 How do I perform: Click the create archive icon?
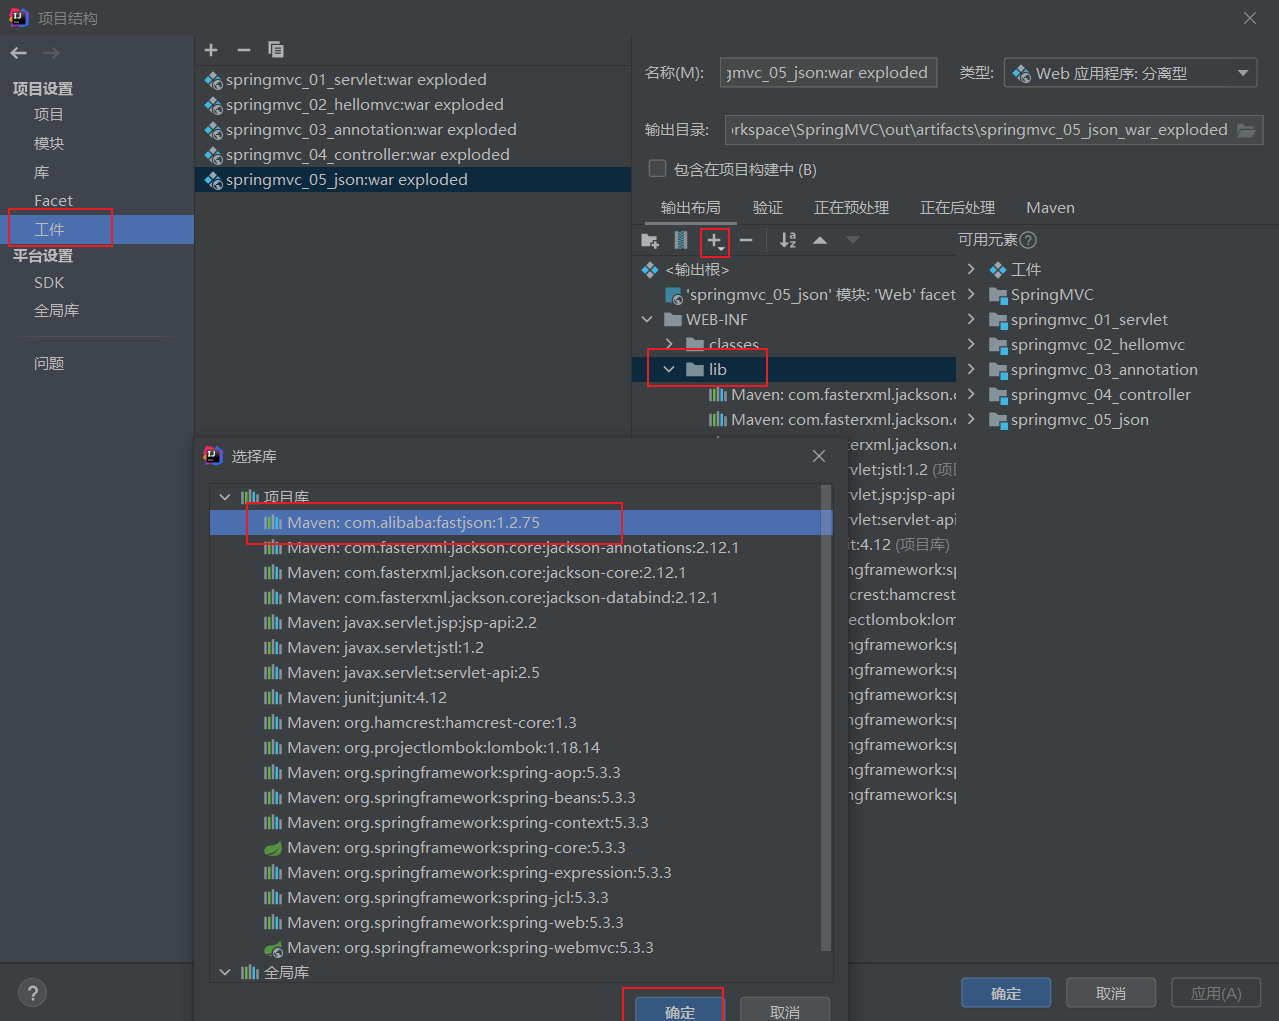(681, 240)
